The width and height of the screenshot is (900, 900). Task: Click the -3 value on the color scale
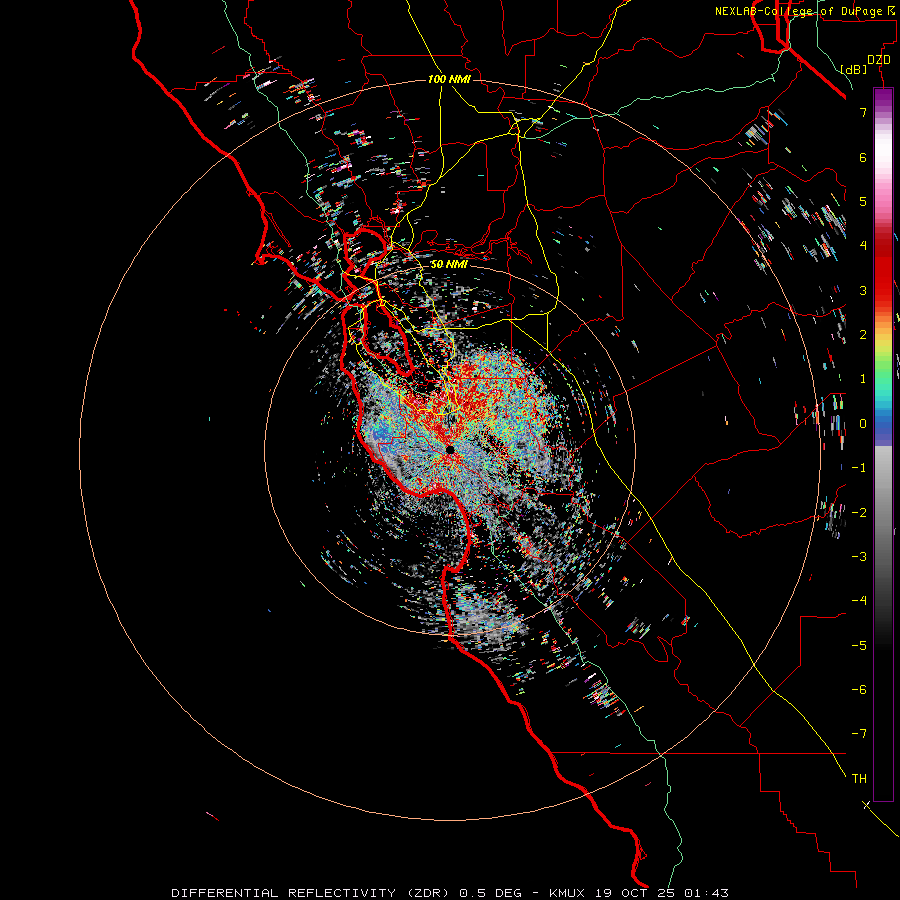pos(859,557)
